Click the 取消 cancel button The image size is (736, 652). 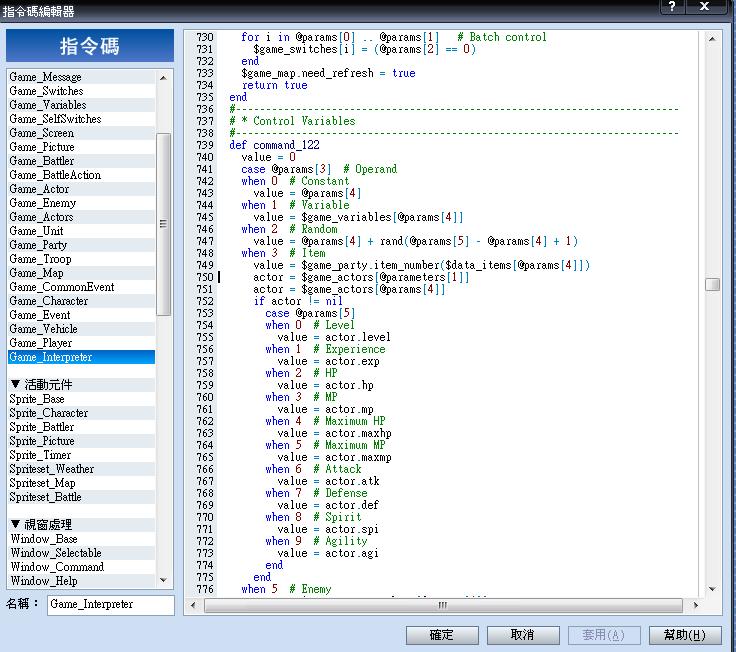click(x=523, y=635)
